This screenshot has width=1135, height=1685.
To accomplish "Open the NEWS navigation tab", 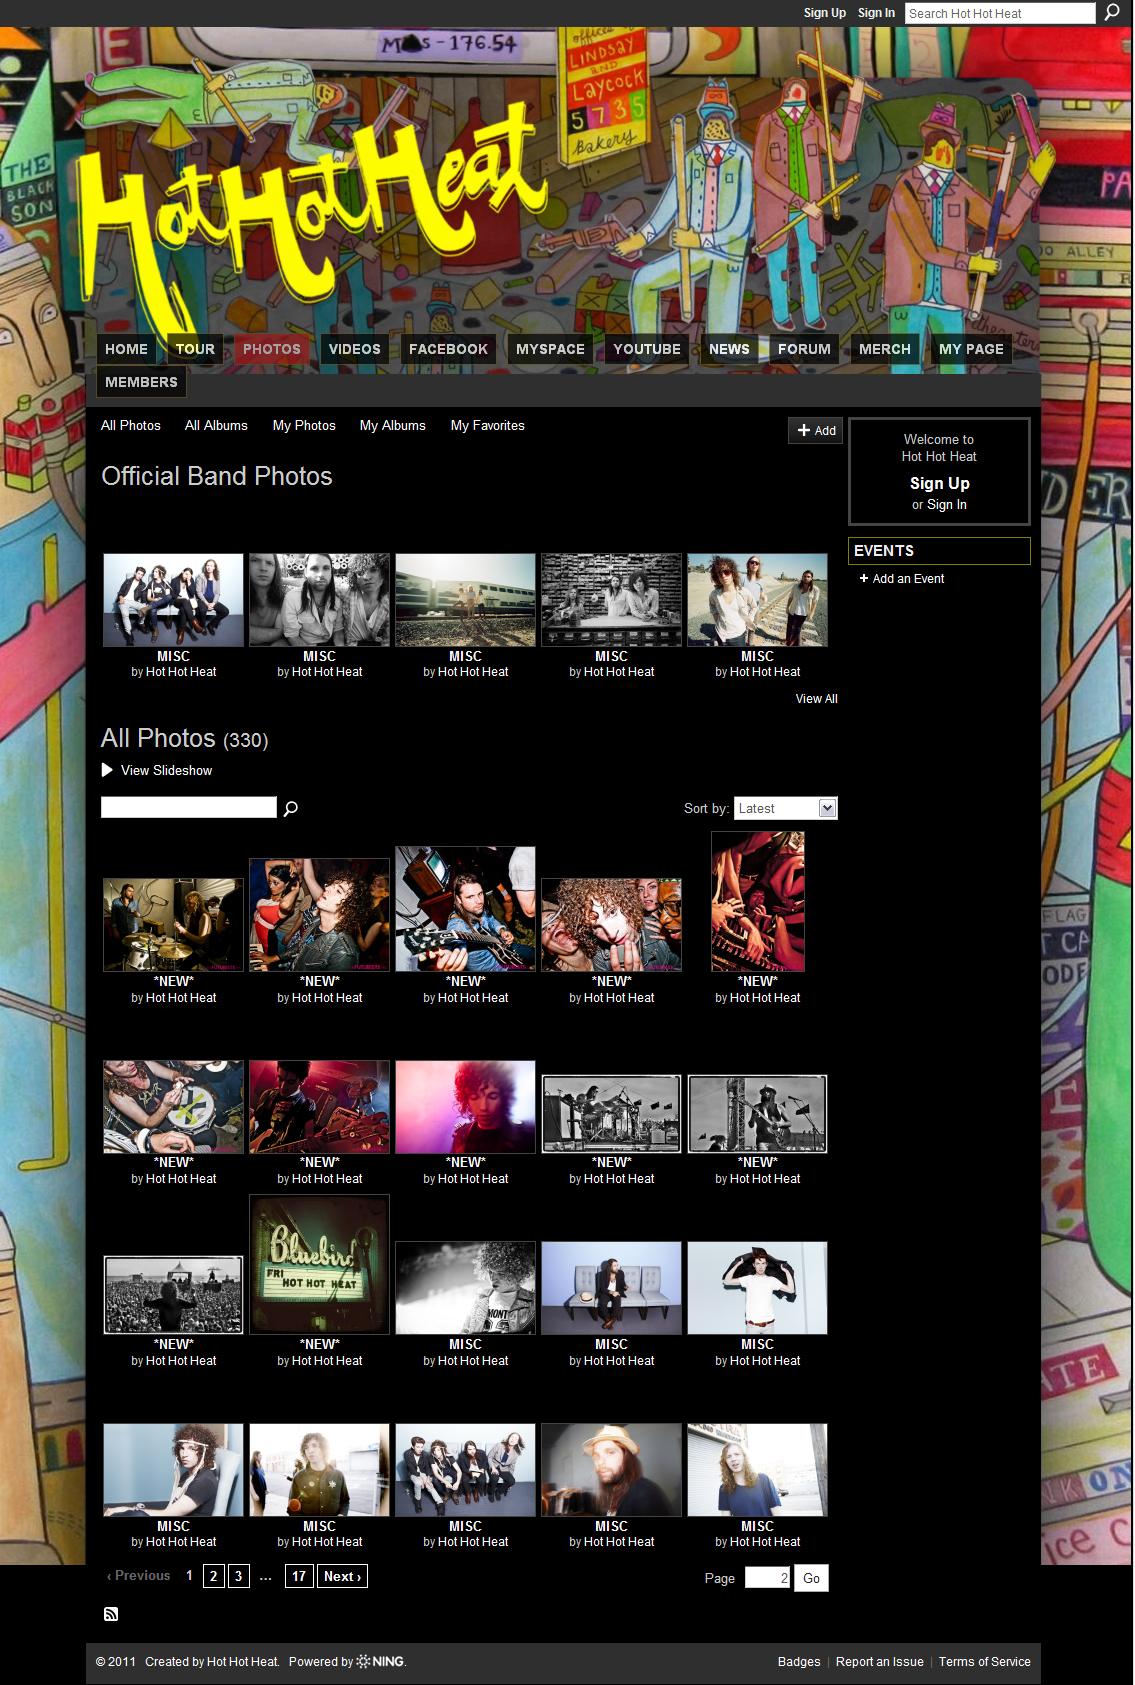I will pos(729,349).
